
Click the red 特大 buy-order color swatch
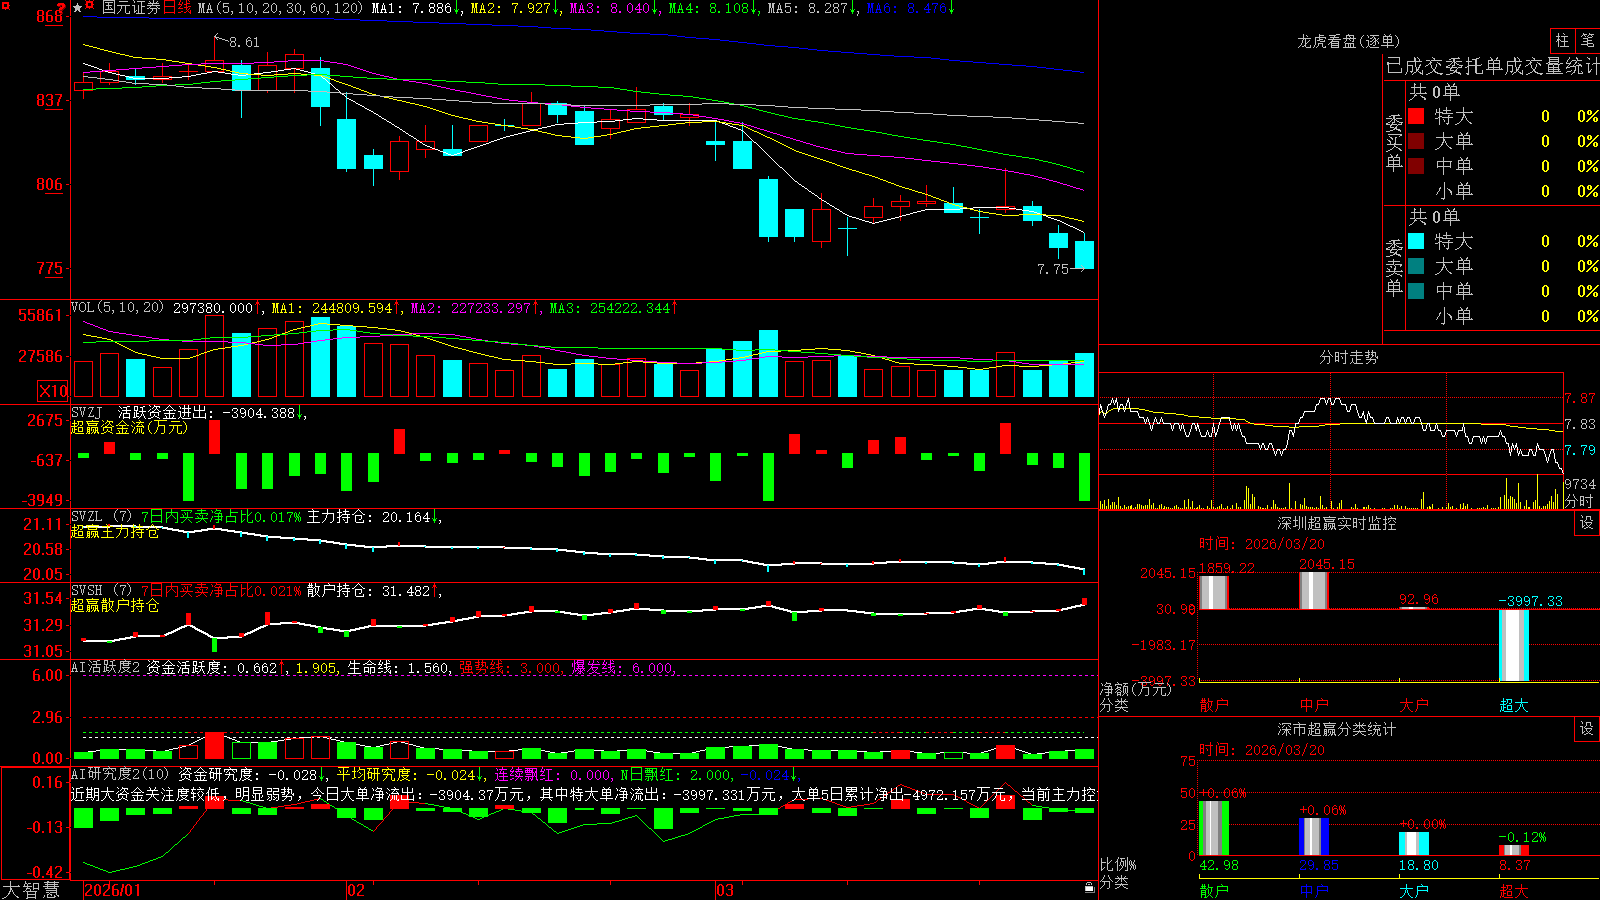1416,116
